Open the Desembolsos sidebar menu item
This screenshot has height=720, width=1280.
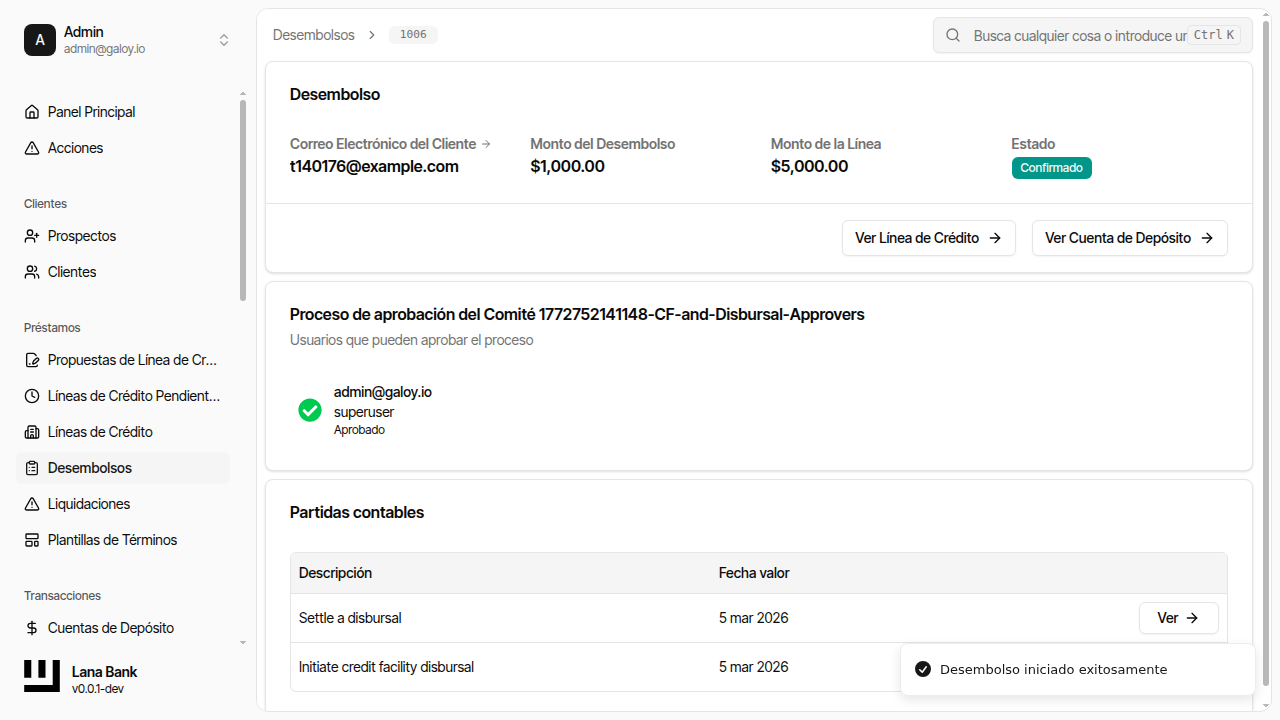coord(90,468)
